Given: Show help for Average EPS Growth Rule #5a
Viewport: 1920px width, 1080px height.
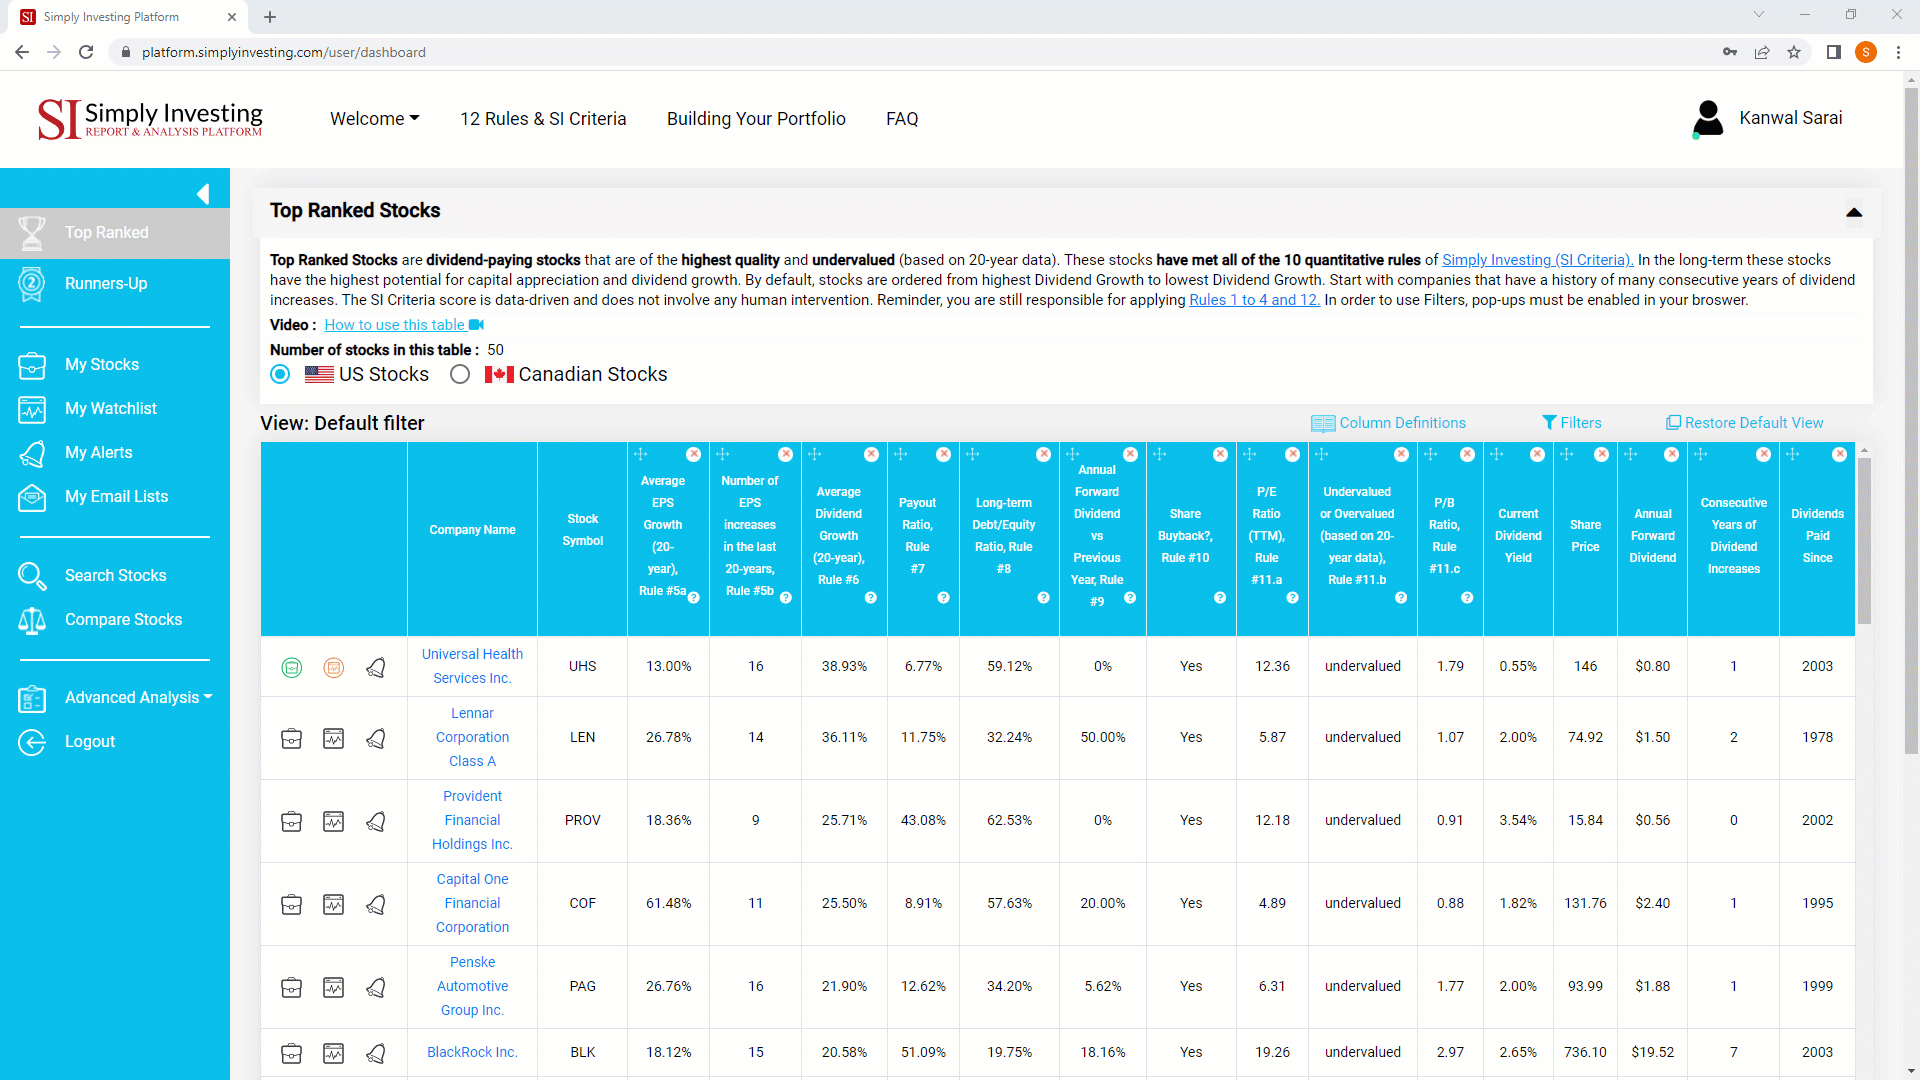Looking at the screenshot, I should (694, 598).
